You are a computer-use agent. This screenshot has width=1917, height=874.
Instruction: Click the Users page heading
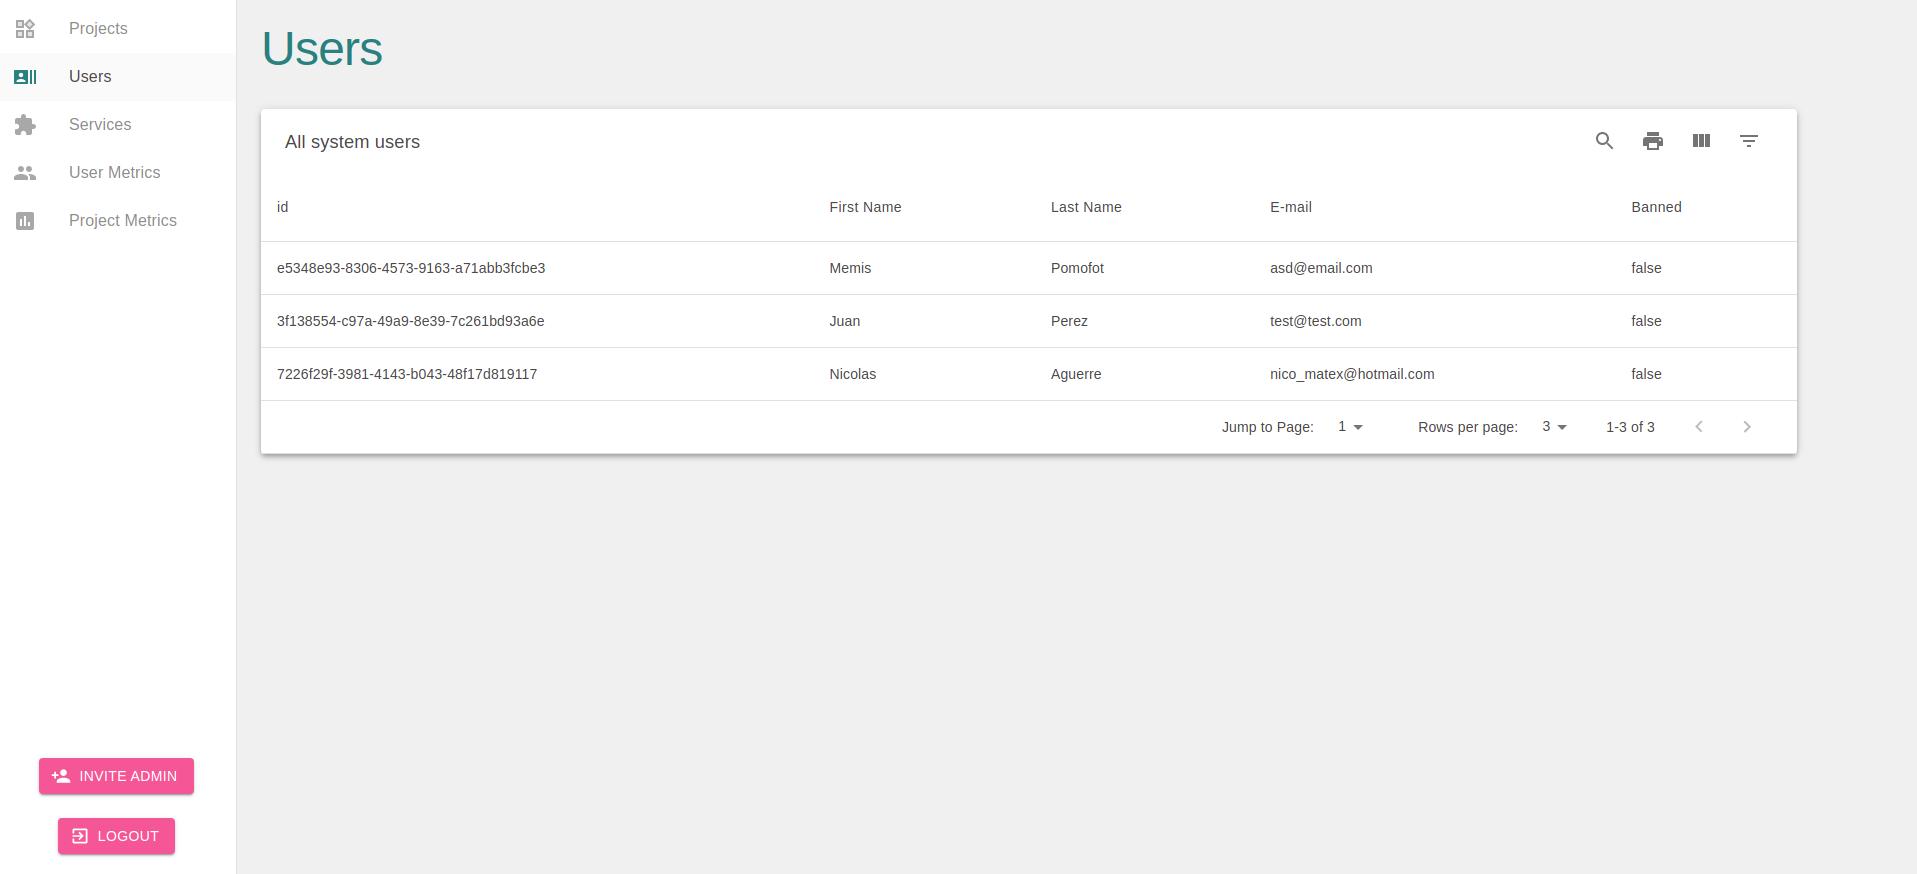[x=322, y=49]
